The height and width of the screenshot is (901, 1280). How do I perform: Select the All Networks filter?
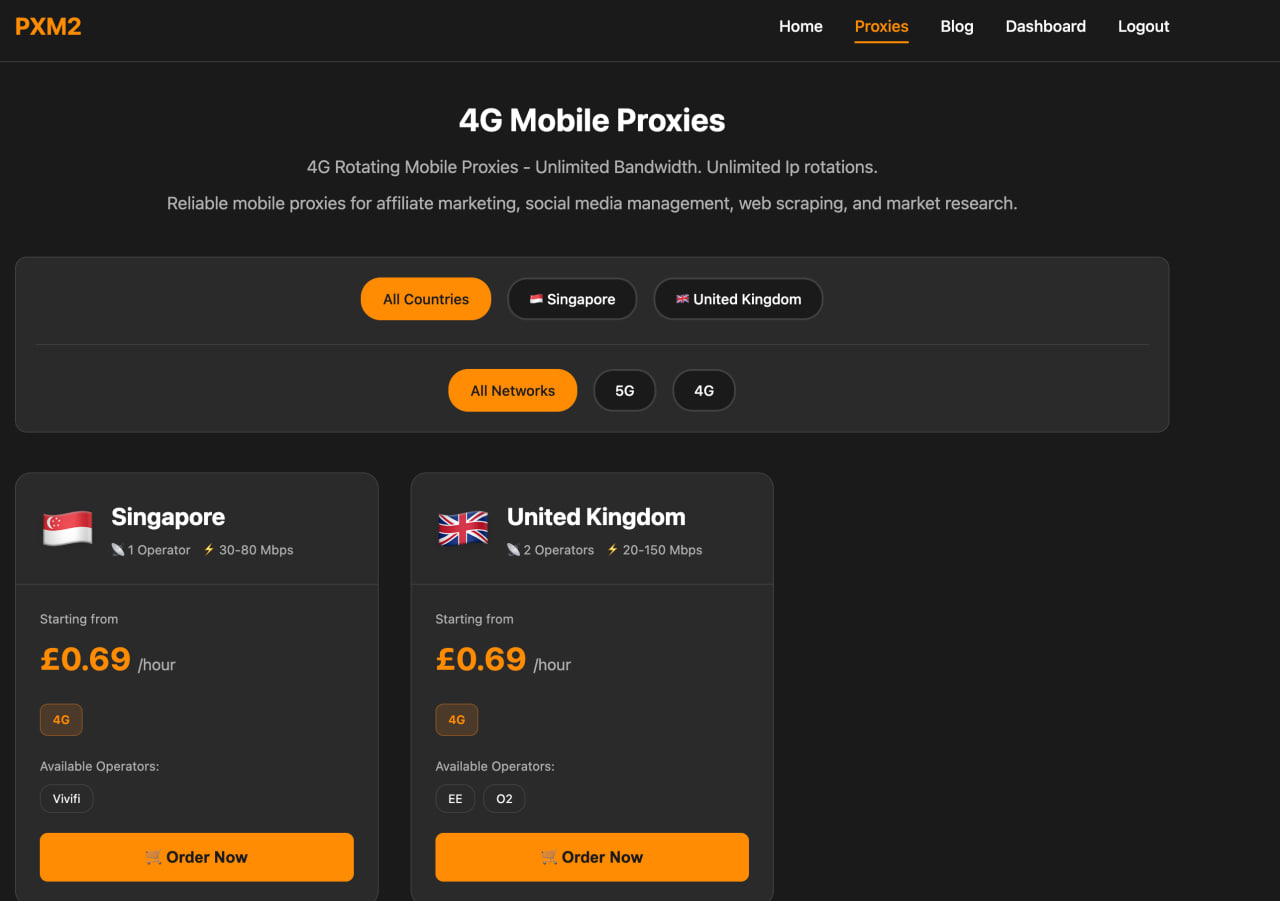pos(513,391)
